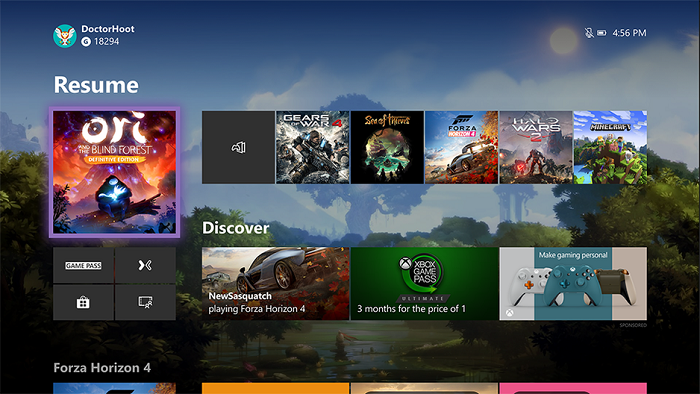Open the Forza Horizon 4 section heading

[x=102, y=368]
